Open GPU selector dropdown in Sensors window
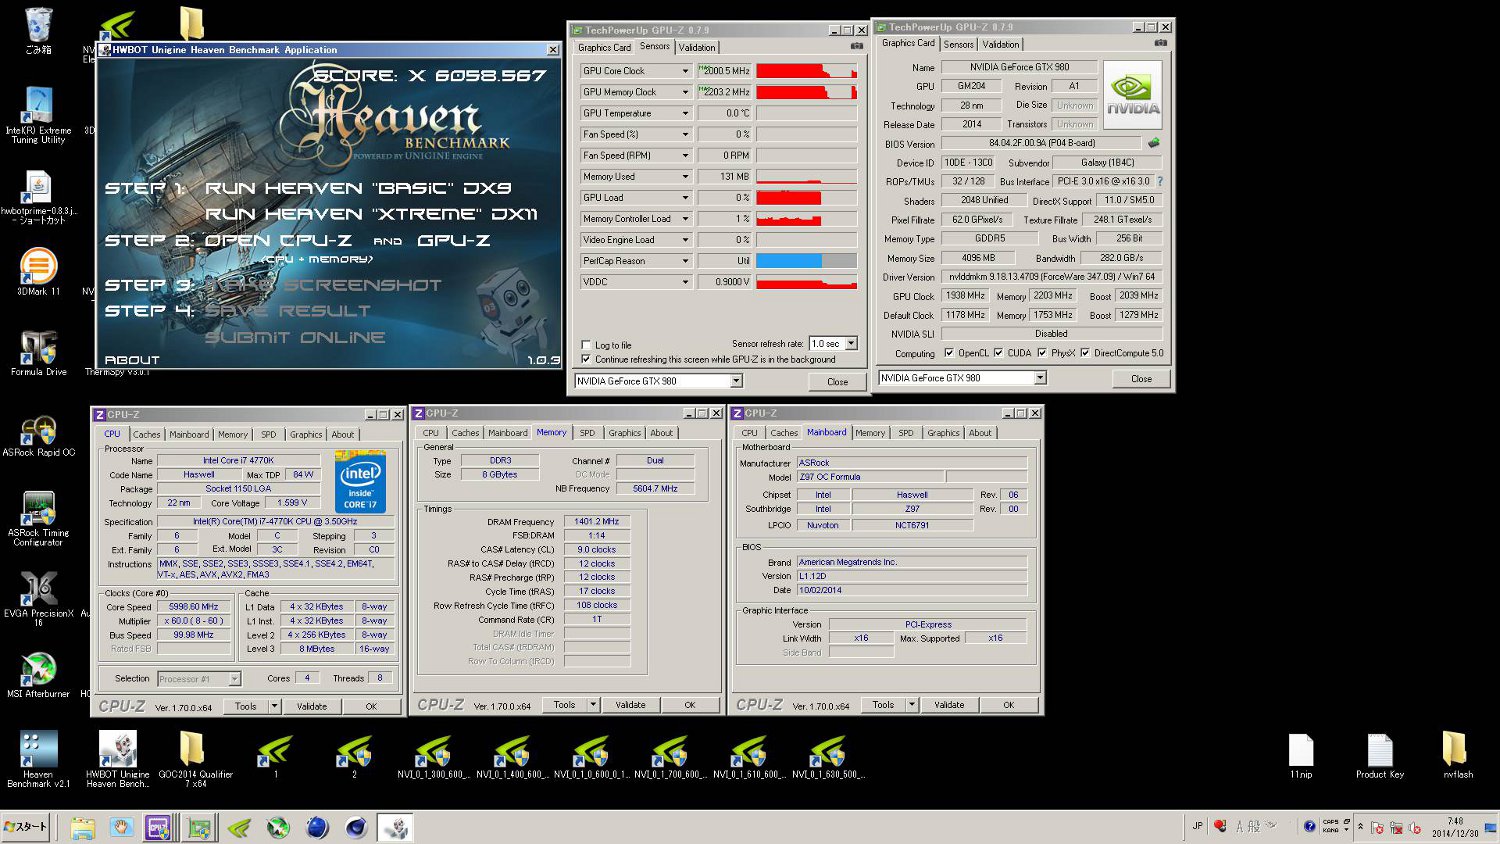 coord(736,381)
